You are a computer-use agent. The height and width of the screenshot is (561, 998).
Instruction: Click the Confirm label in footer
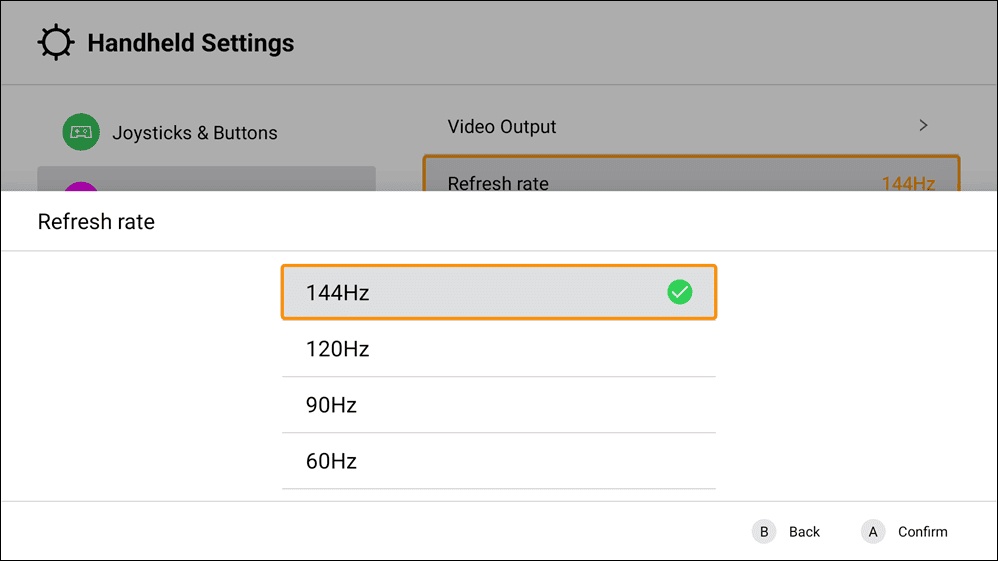pyautogui.click(x=922, y=532)
